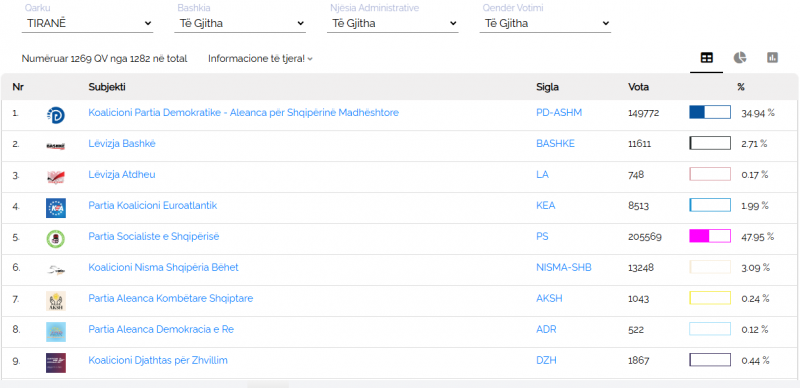Screen dimensions: 800x388
Task: Click the Partia Socialiste logo icon
Action: (x=56, y=239)
